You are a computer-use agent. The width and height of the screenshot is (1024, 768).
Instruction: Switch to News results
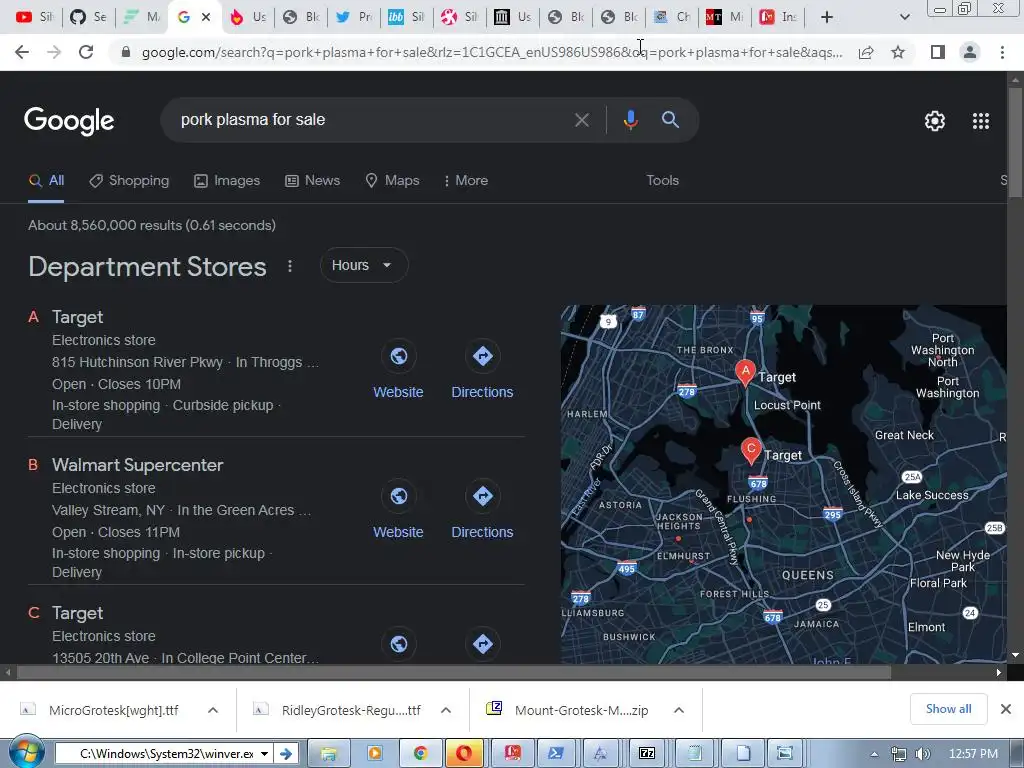point(312,181)
